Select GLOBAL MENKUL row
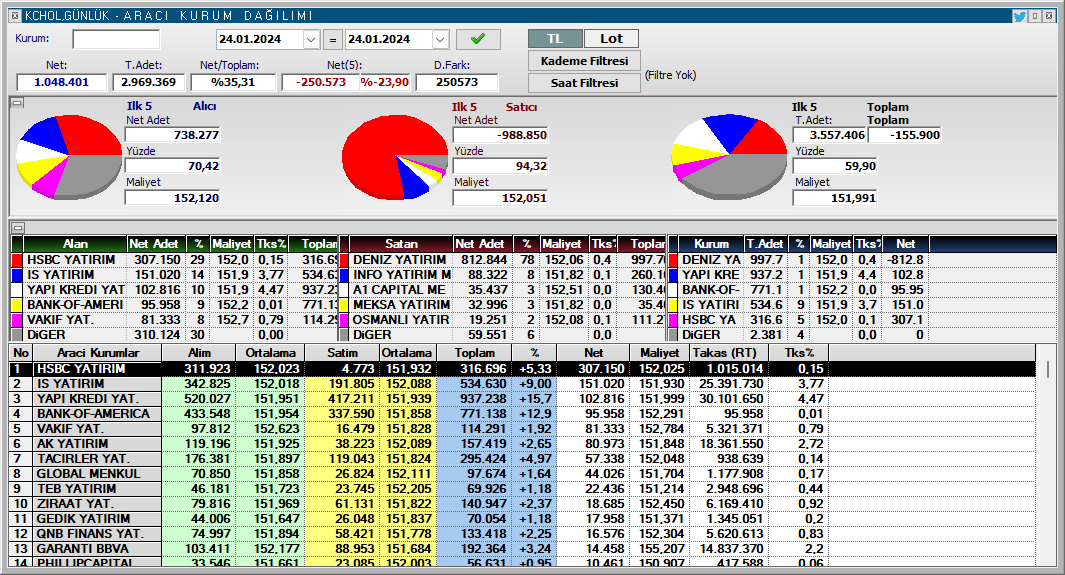The height and width of the screenshot is (575, 1065). click(x=522, y=473)
